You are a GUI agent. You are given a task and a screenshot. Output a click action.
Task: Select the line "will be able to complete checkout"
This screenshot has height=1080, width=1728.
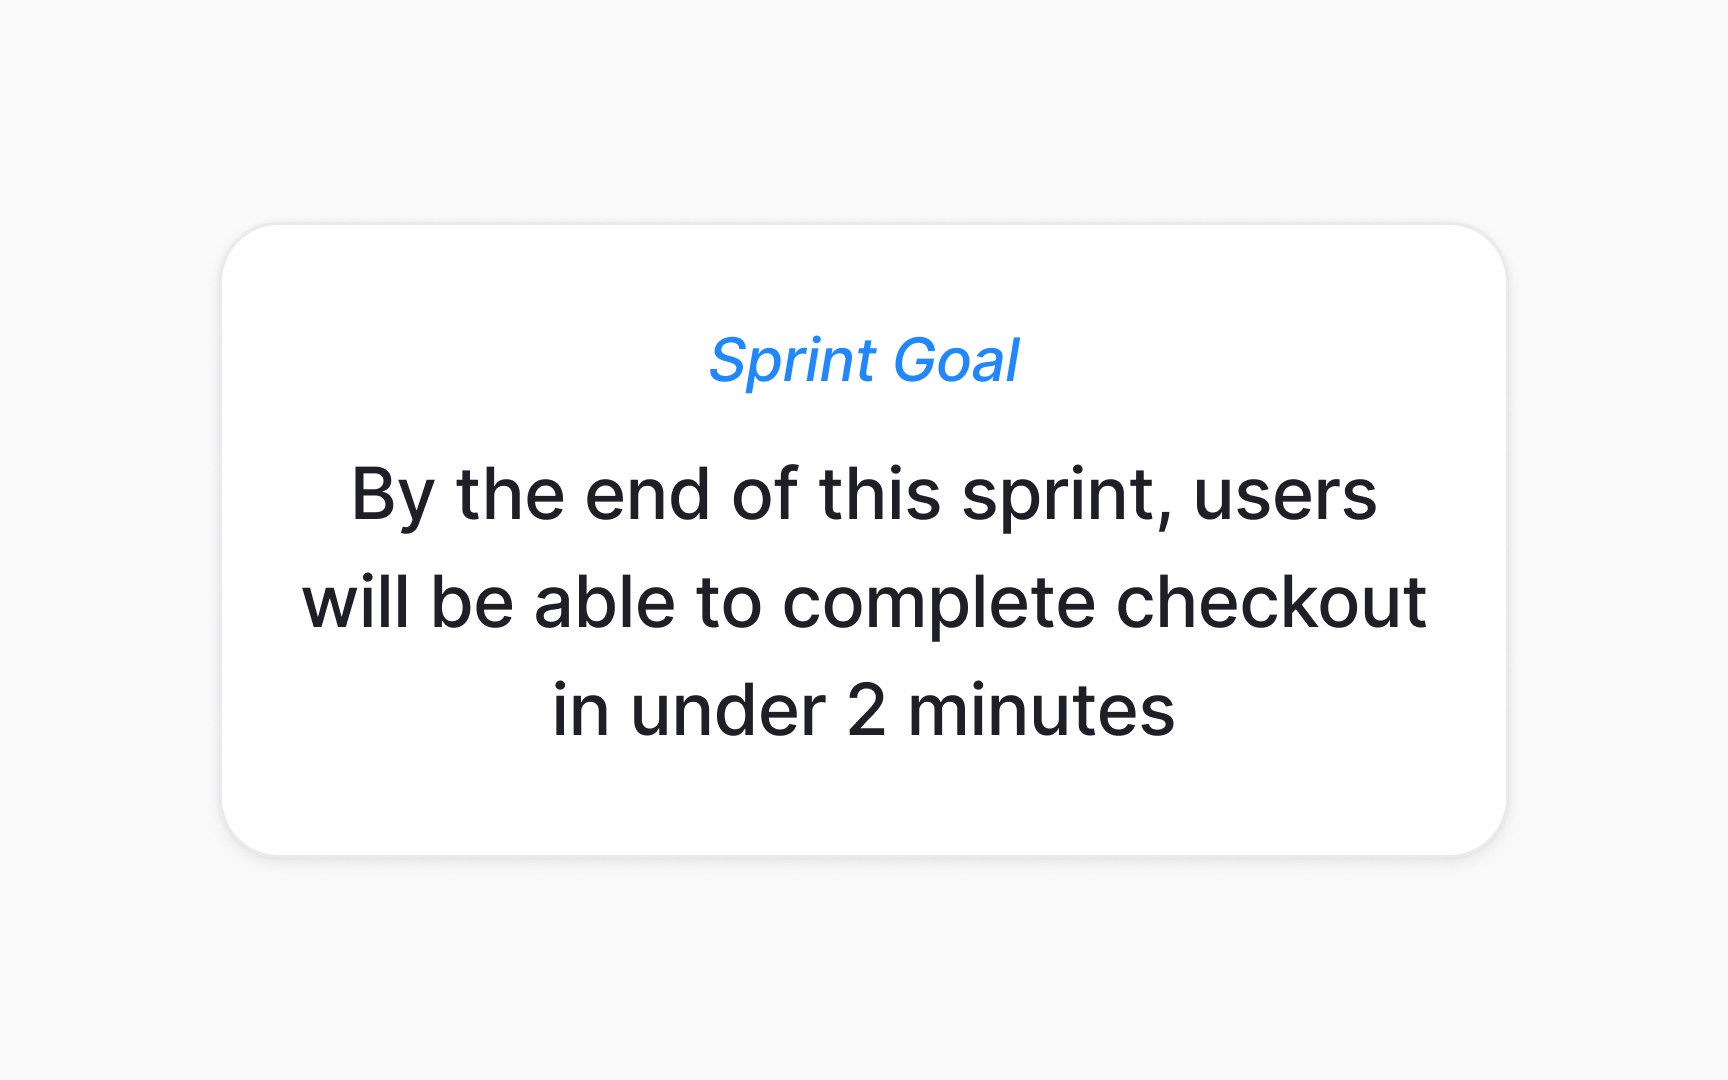(x=864, y=602)
